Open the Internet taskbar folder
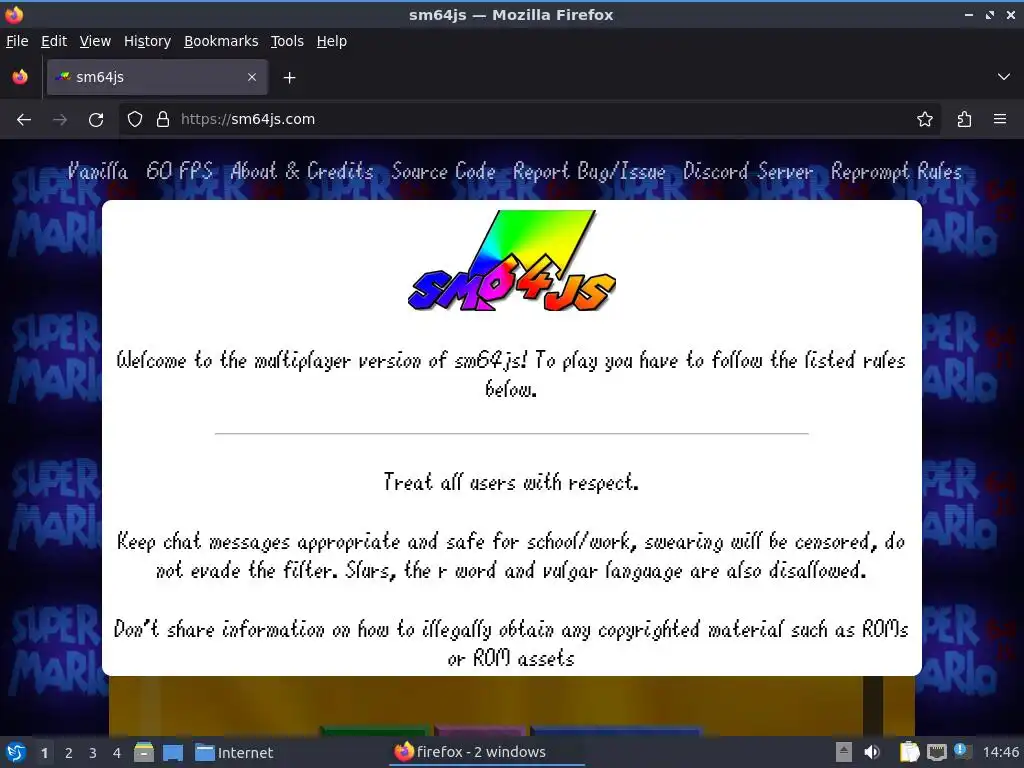 (234, 753)
